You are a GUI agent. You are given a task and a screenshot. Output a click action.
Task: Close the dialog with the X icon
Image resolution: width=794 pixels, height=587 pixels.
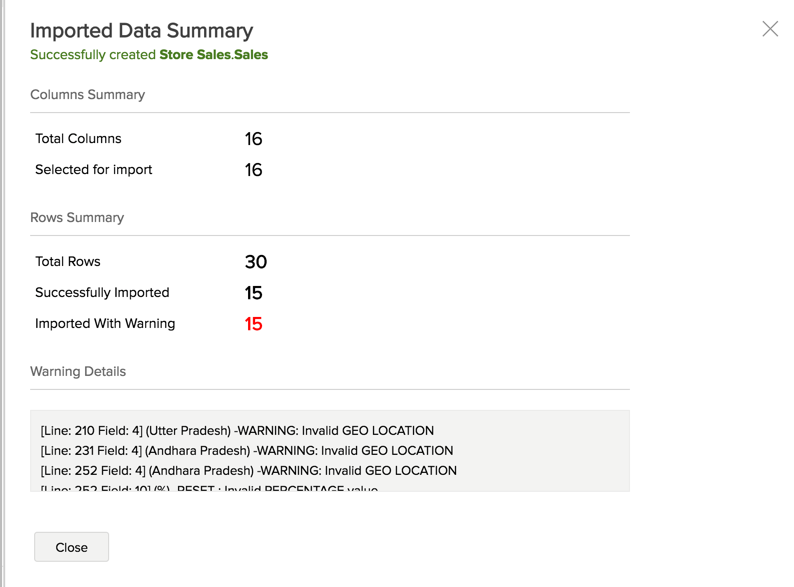tap(769, 29)
